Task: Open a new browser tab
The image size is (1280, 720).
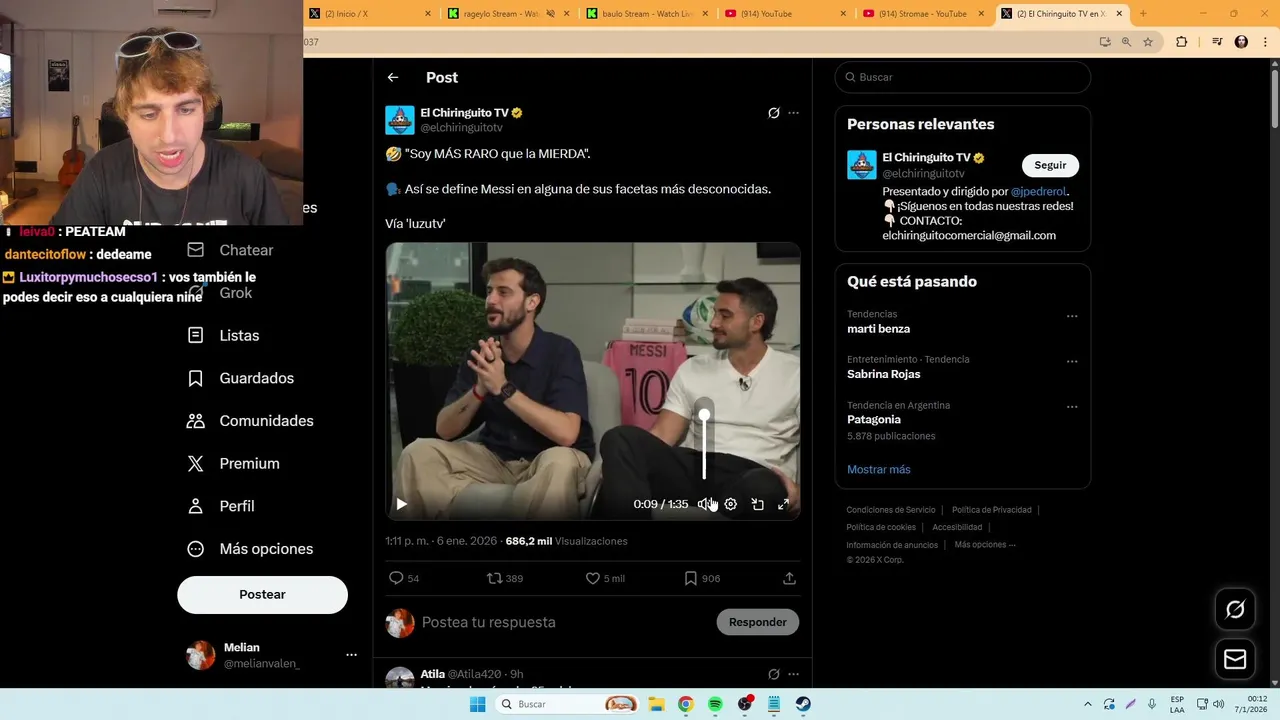Action: 1143,13
